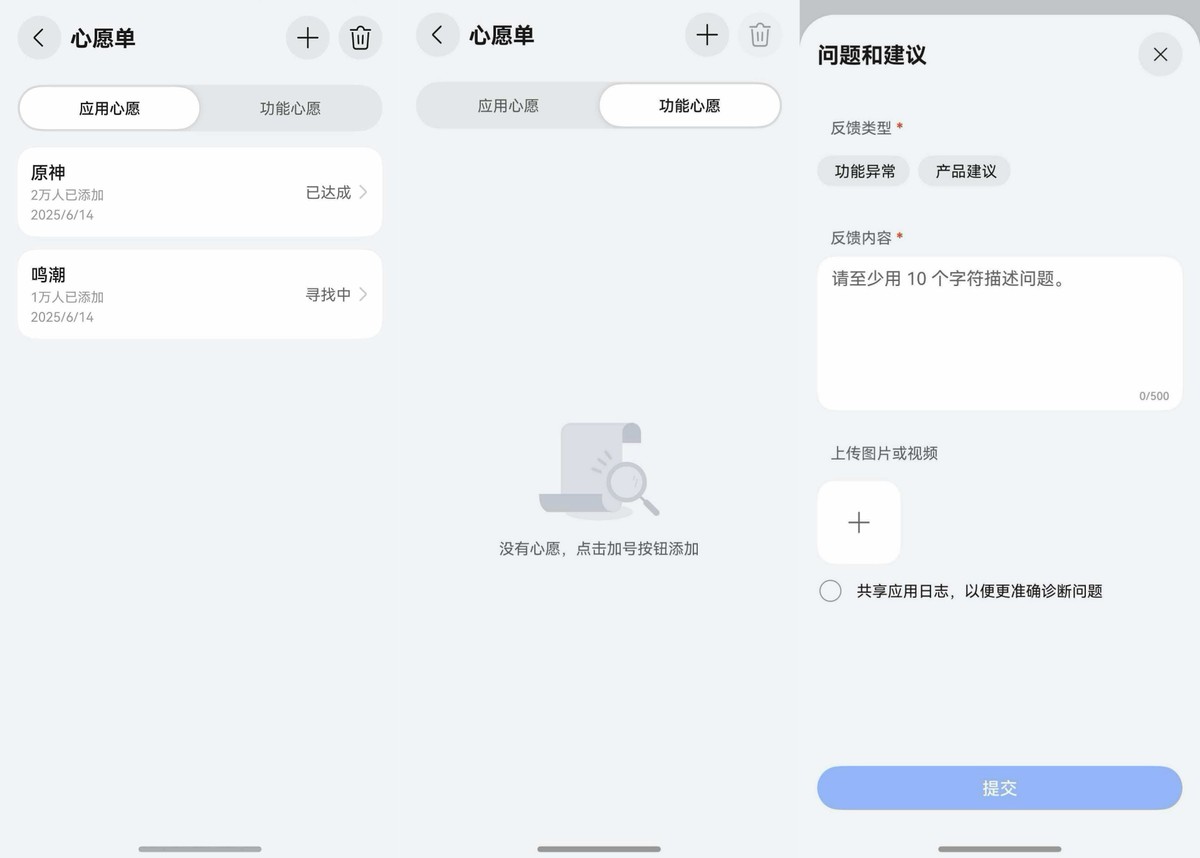Tap 已达成 status text

coord(328,192)
